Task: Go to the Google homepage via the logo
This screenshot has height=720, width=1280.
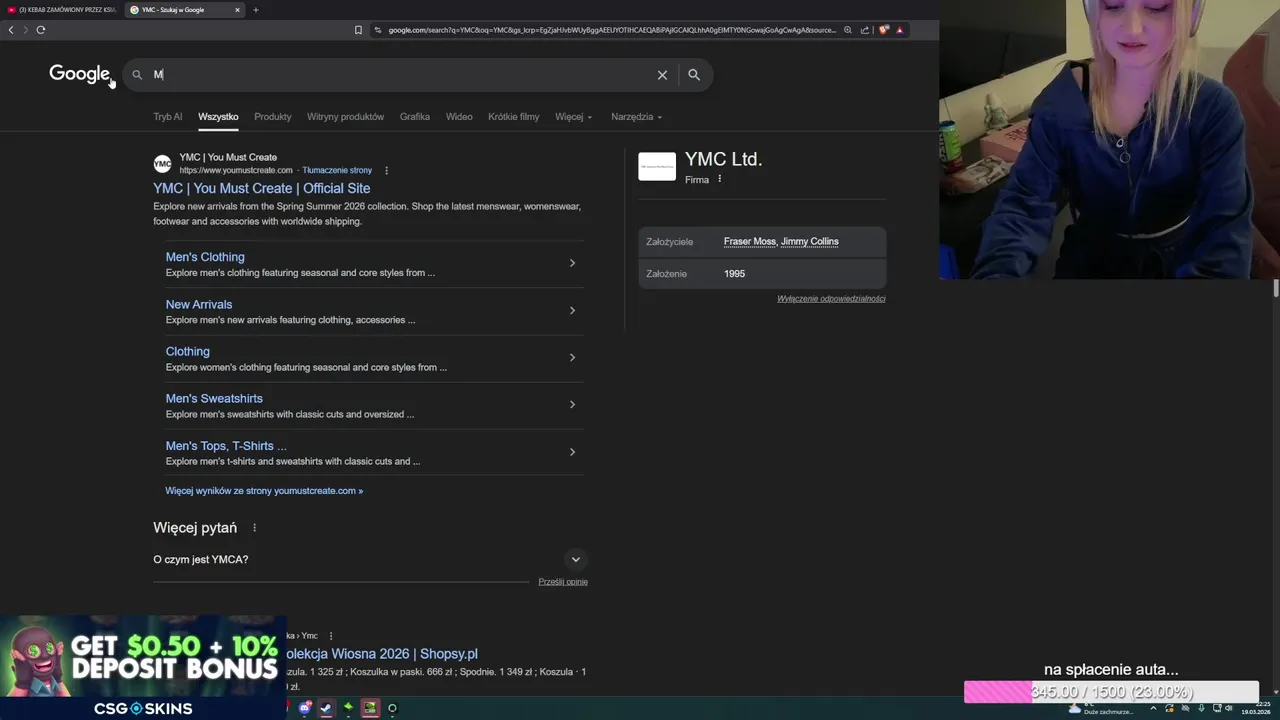Action: (x=79, y=74)
